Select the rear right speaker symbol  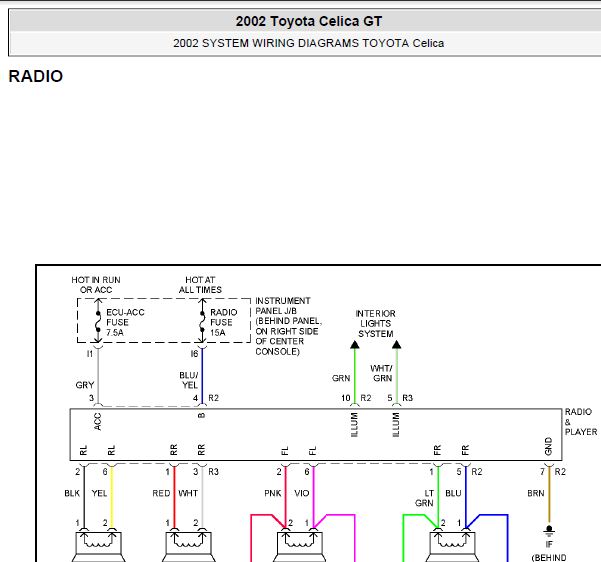click(188, 546)
